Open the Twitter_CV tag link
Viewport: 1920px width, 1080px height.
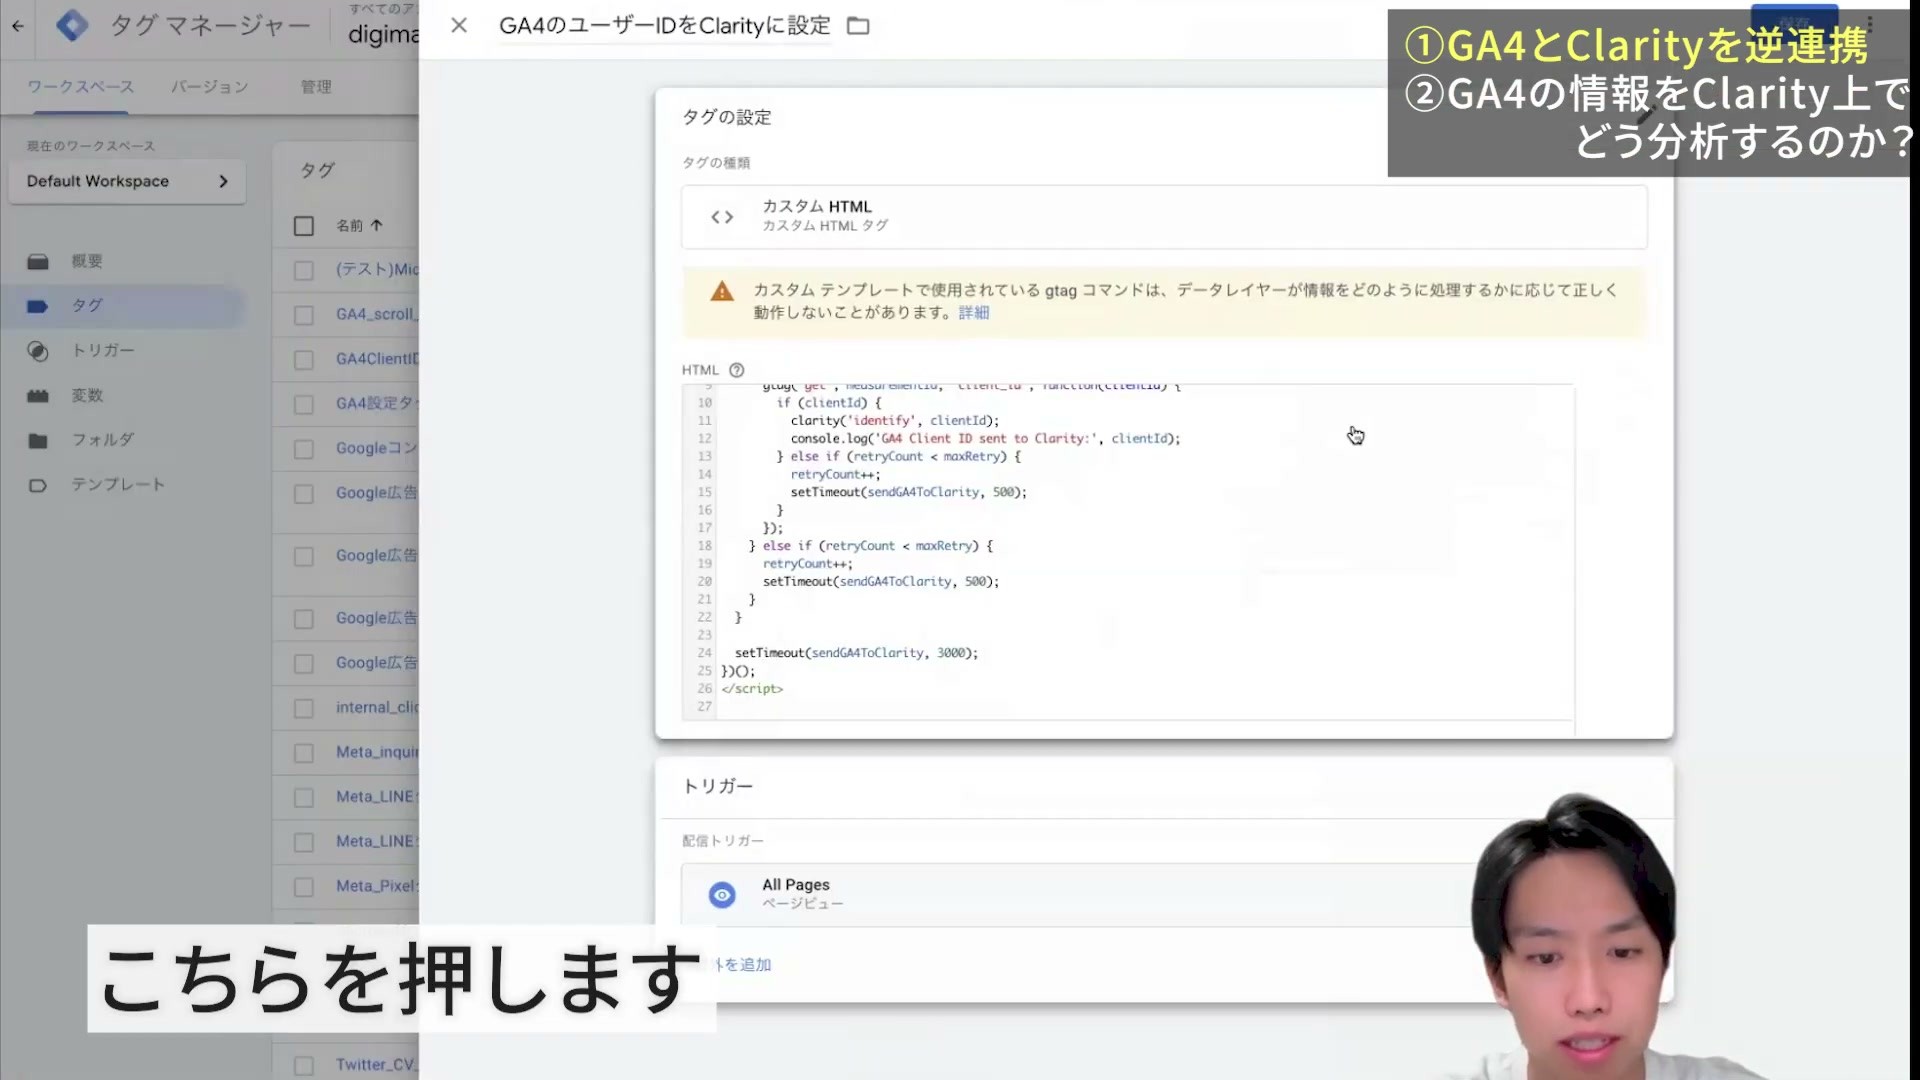pyautogui.click(x=376, y=1064)
